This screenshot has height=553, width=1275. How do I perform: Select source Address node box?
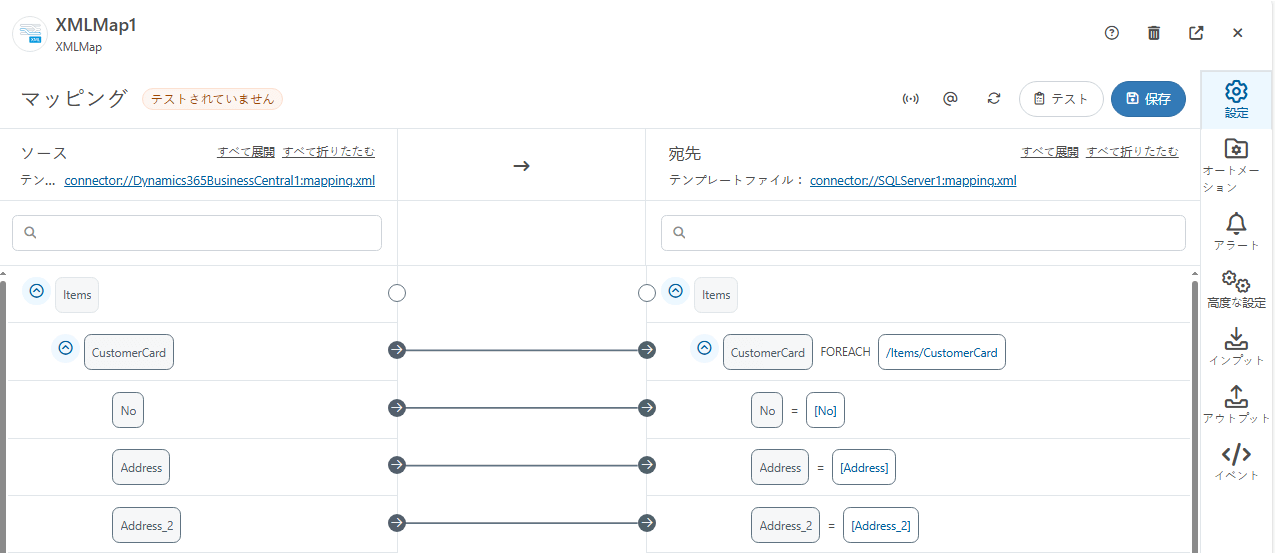(x=141, y=467)
